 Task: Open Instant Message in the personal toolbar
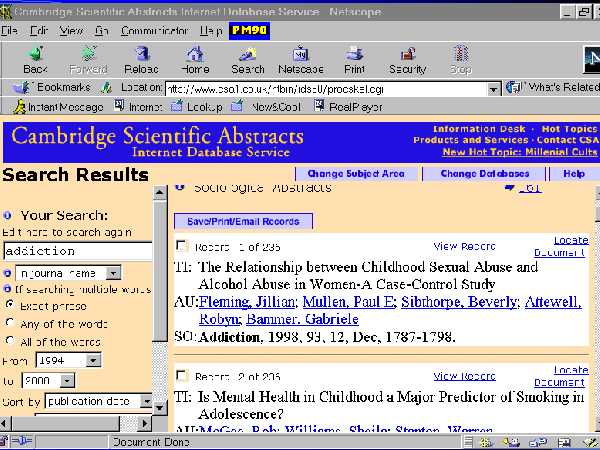point(58,107)
